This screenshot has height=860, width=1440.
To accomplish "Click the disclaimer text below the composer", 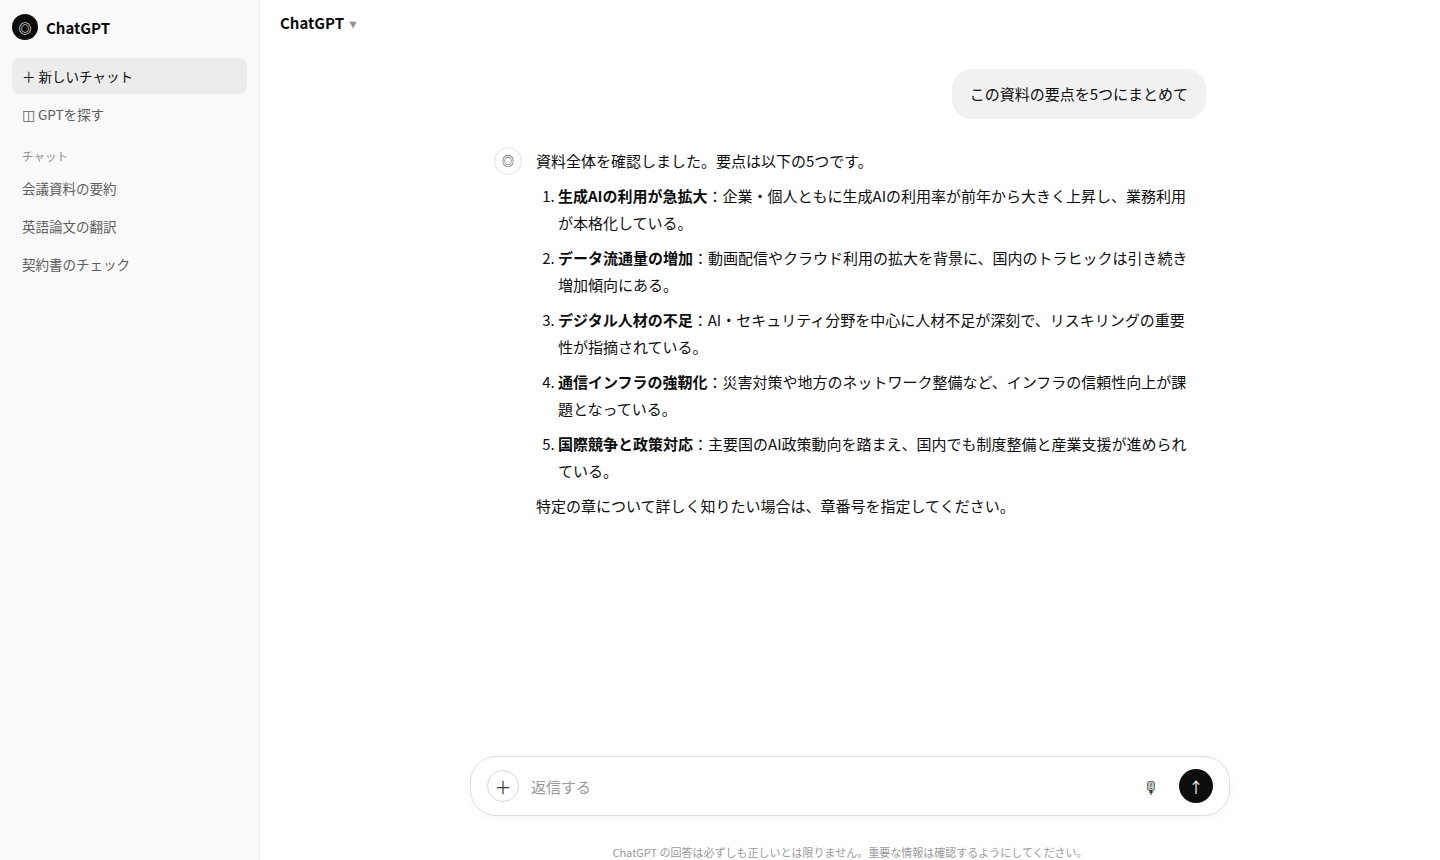I will [x=849, y=853].
